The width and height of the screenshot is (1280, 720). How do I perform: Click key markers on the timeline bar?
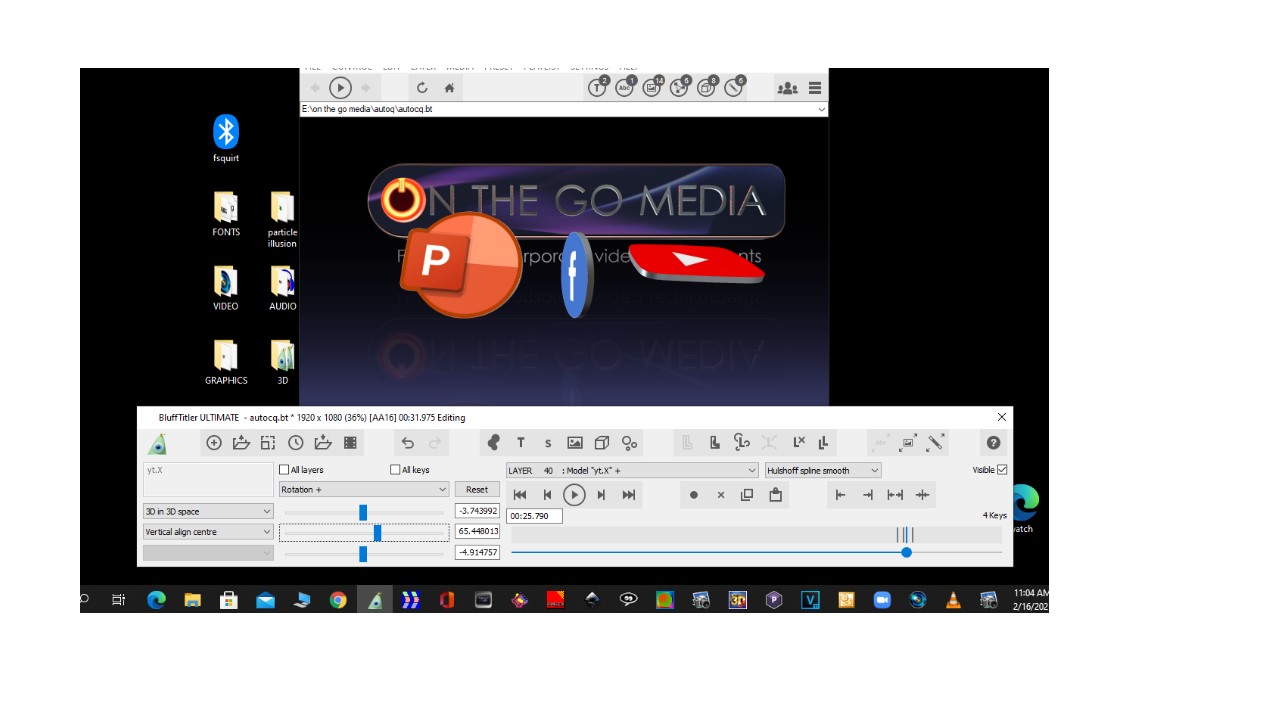tap(905, 535)
